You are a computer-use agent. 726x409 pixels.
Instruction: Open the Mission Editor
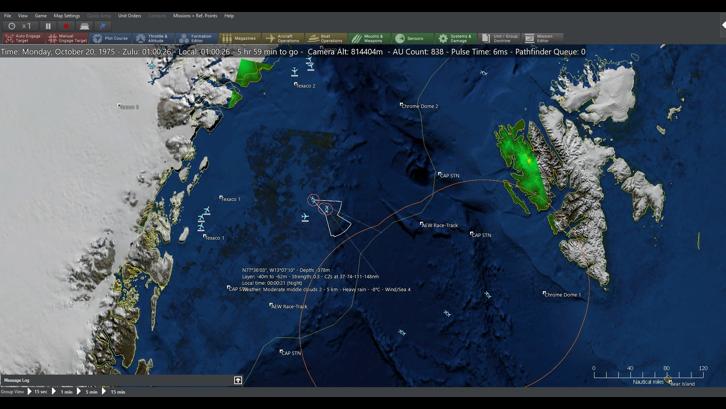[543, 38]
